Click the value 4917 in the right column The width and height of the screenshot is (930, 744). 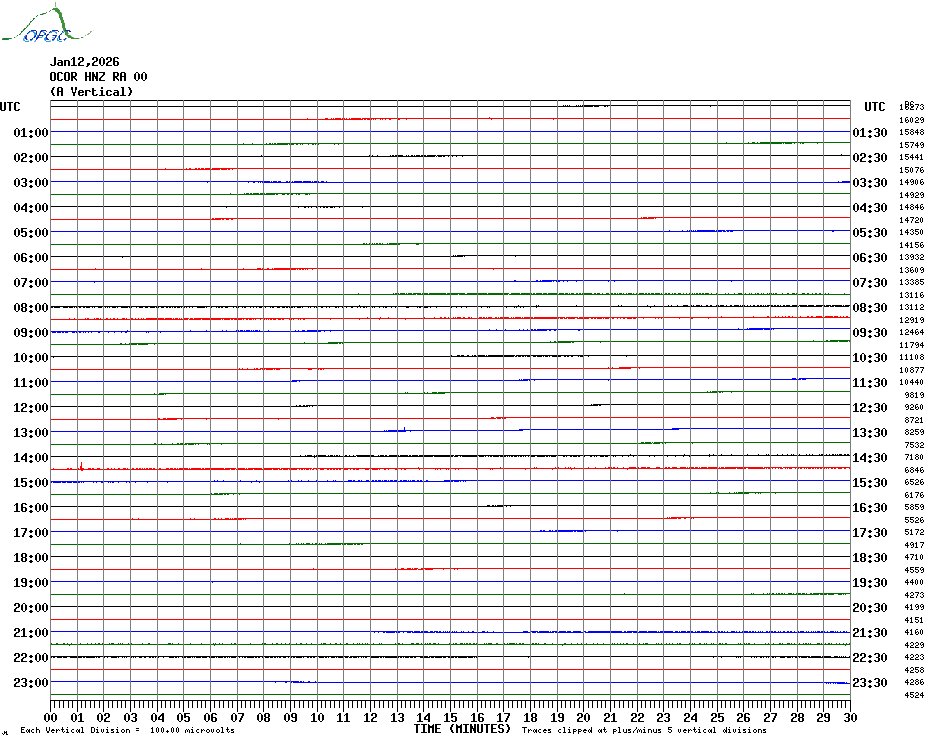[x=914, y=545]
